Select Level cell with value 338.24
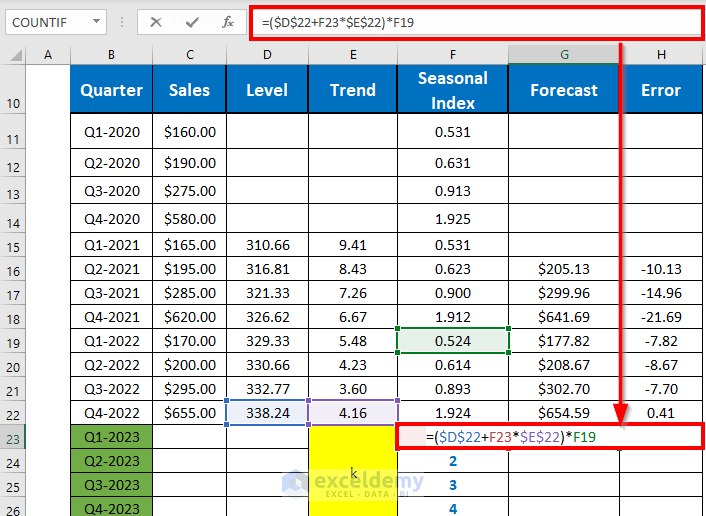706x516 pixels. (x=267, y=410)
